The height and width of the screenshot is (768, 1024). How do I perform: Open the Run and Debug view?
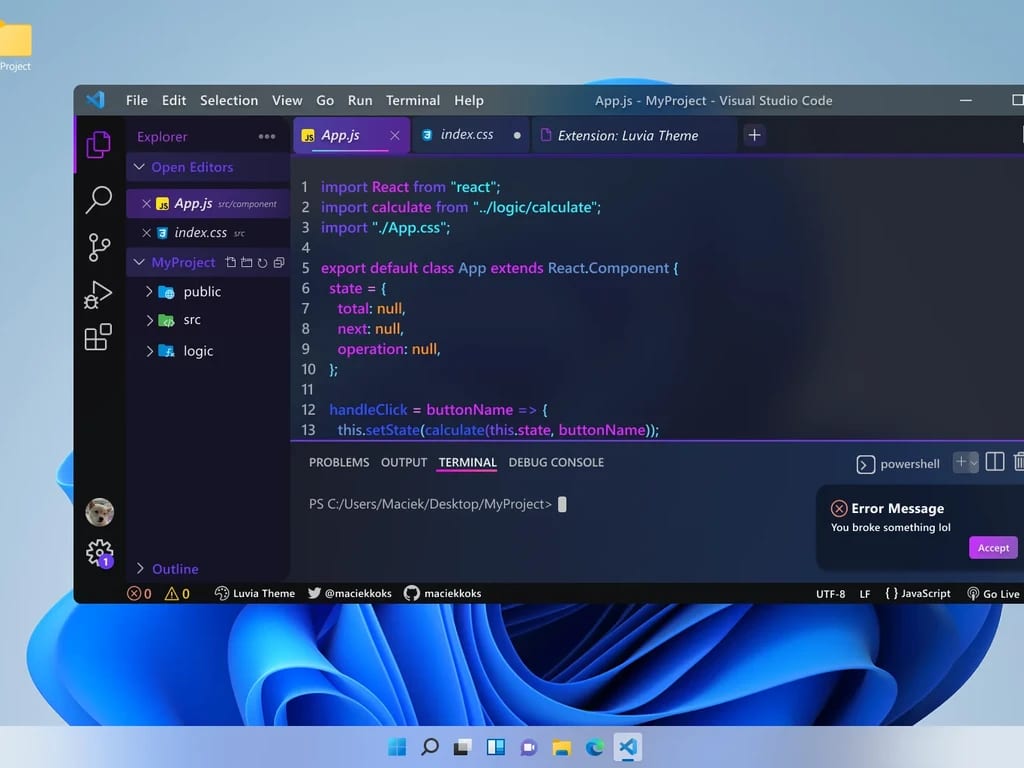click(x=98, y=295)
